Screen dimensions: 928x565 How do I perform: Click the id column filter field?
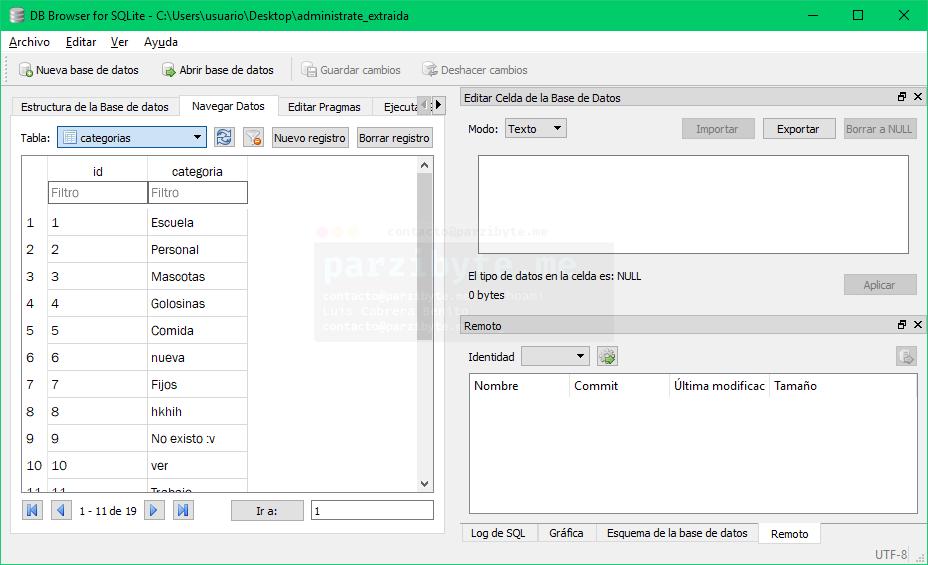98,193
